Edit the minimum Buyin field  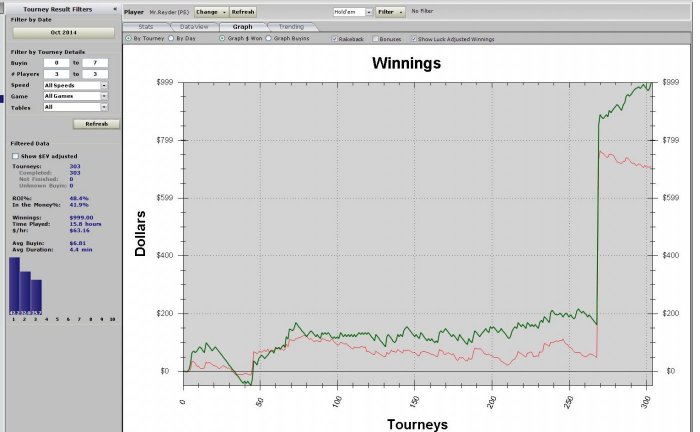[x=56, y=63]
